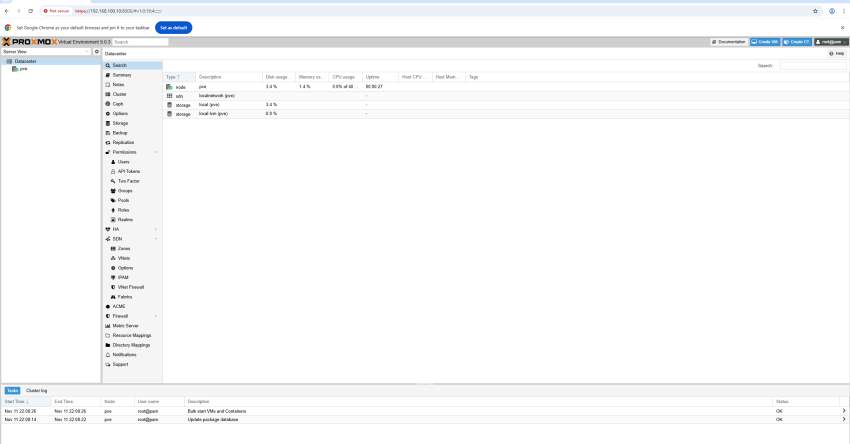Click the Zones grid icon
Screen dimensions: 850x444
coord(113,249)
